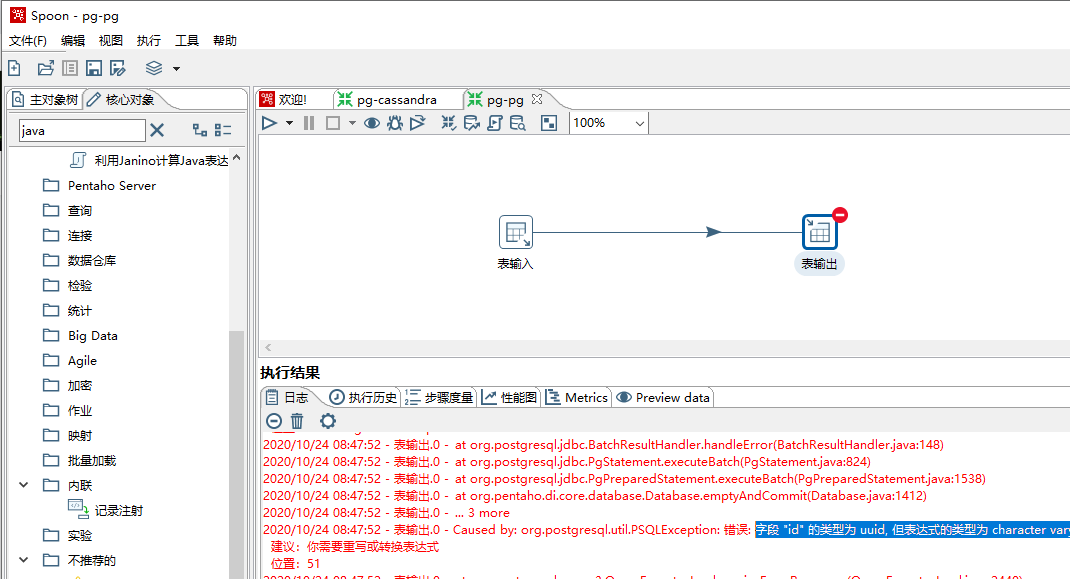Viewport: 1070px width, 579px height.
Task: Select the 表输入 step on the canvas
Action: 516,231
